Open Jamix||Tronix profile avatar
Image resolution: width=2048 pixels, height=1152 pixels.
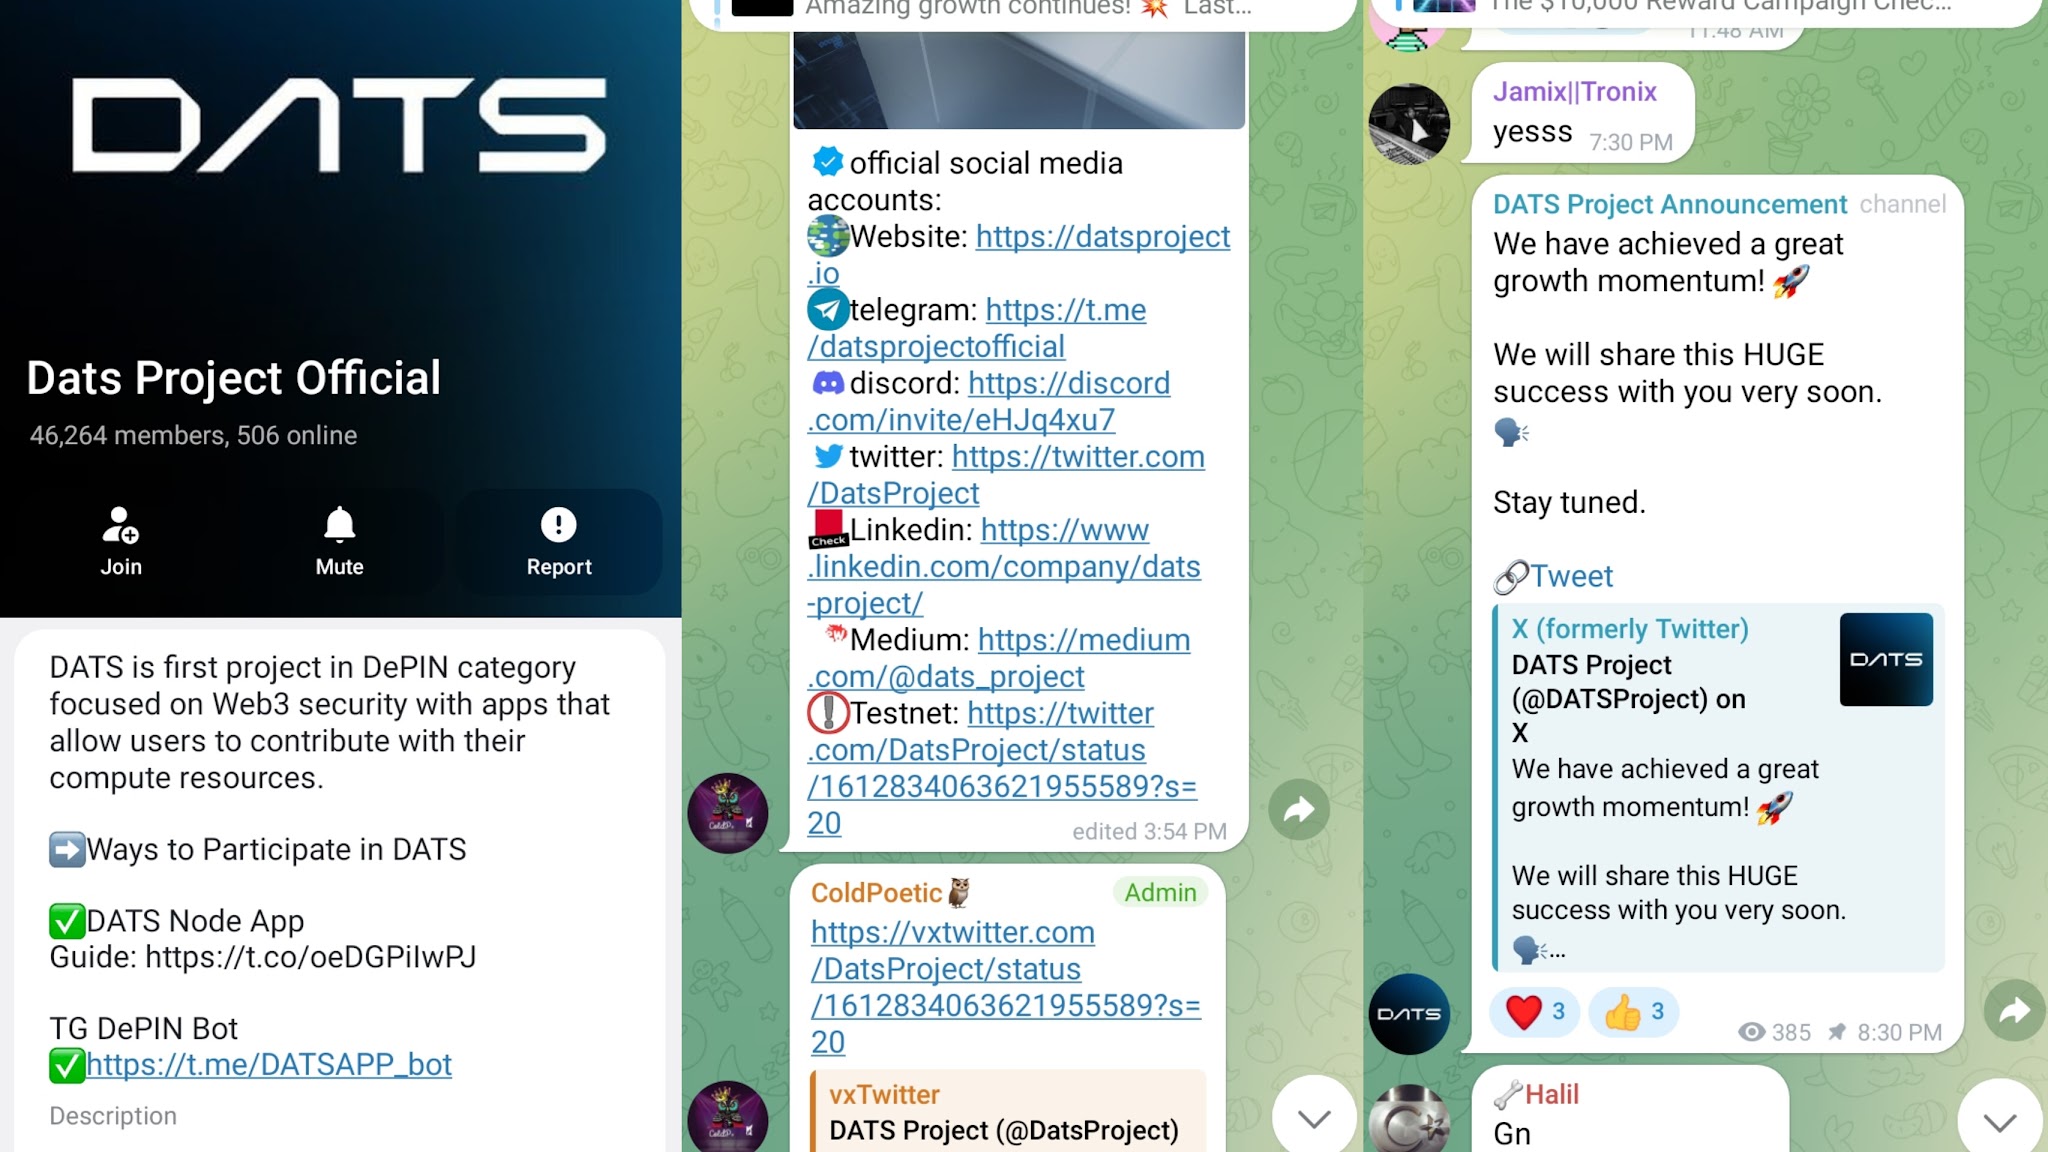(1409, 124)
